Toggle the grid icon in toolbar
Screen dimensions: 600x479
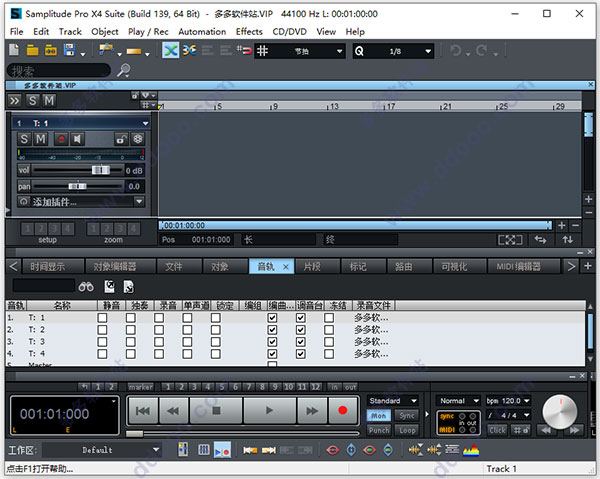click(x=262, y=50)
